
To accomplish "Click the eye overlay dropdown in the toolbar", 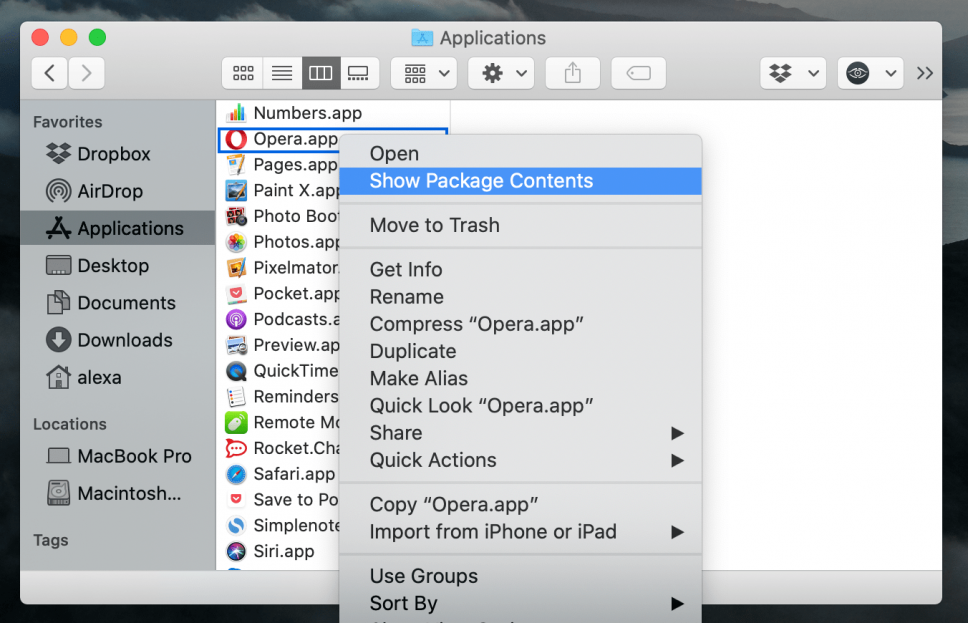I will (x=870, y=72).
